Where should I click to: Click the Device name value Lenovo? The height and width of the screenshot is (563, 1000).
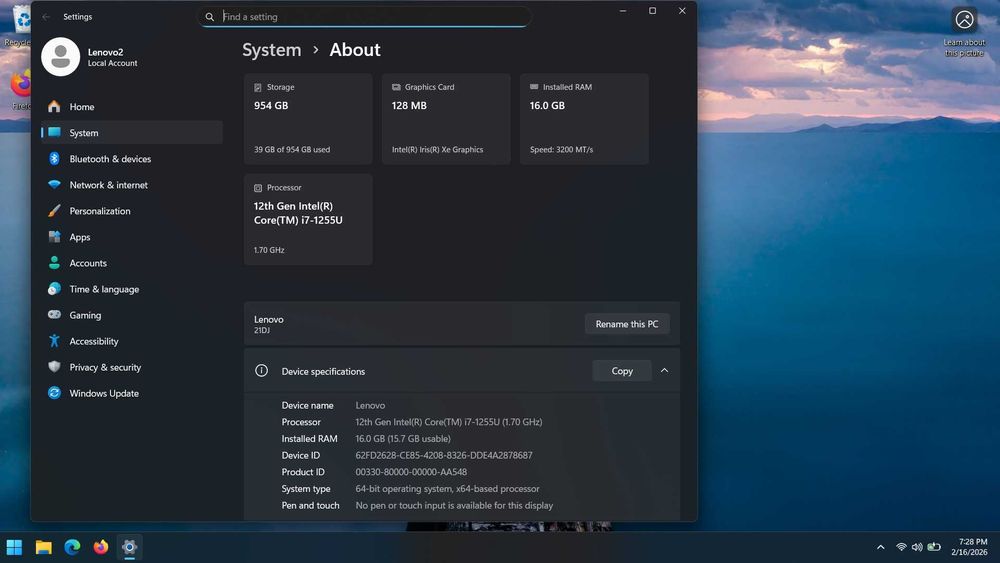pos(370,406)
